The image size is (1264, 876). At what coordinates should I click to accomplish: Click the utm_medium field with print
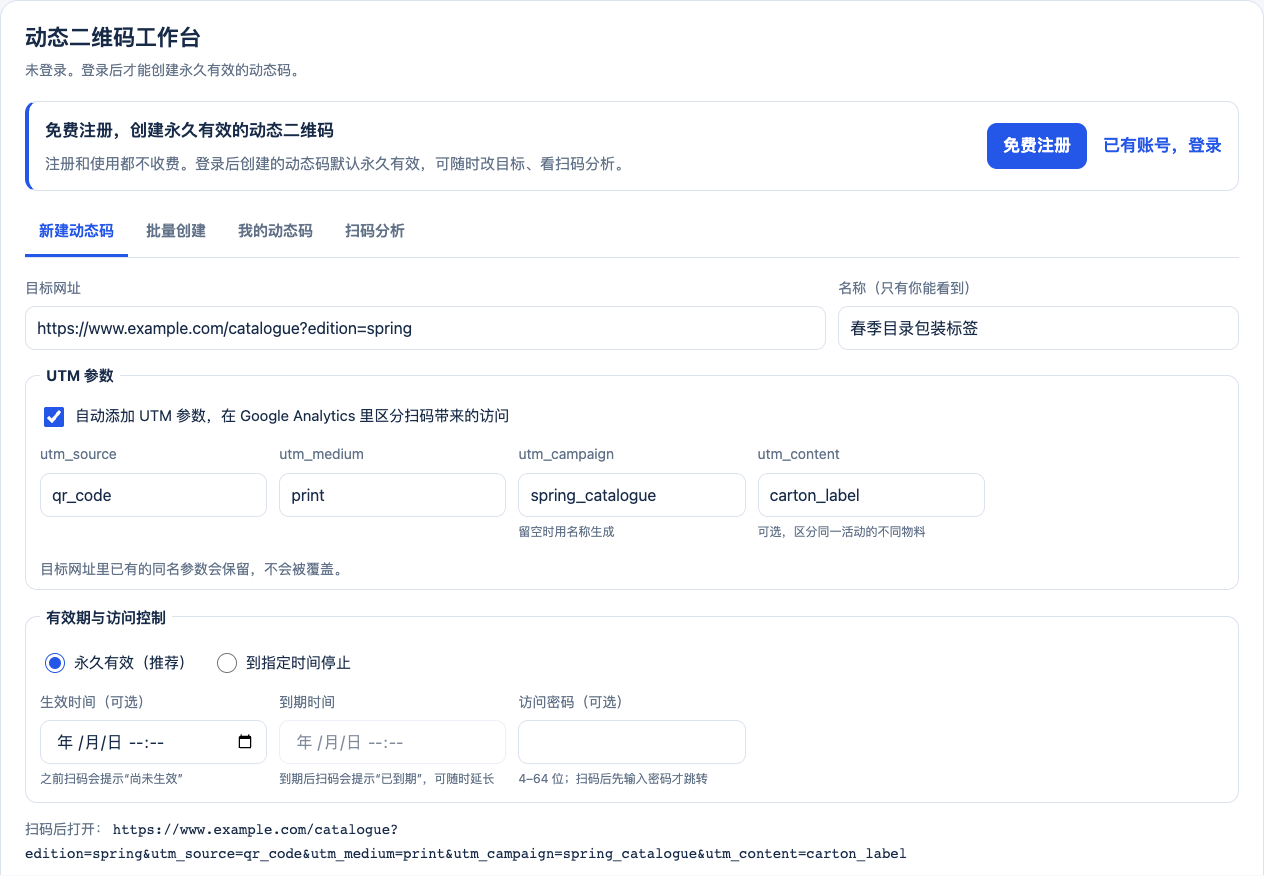pos(392,495)
